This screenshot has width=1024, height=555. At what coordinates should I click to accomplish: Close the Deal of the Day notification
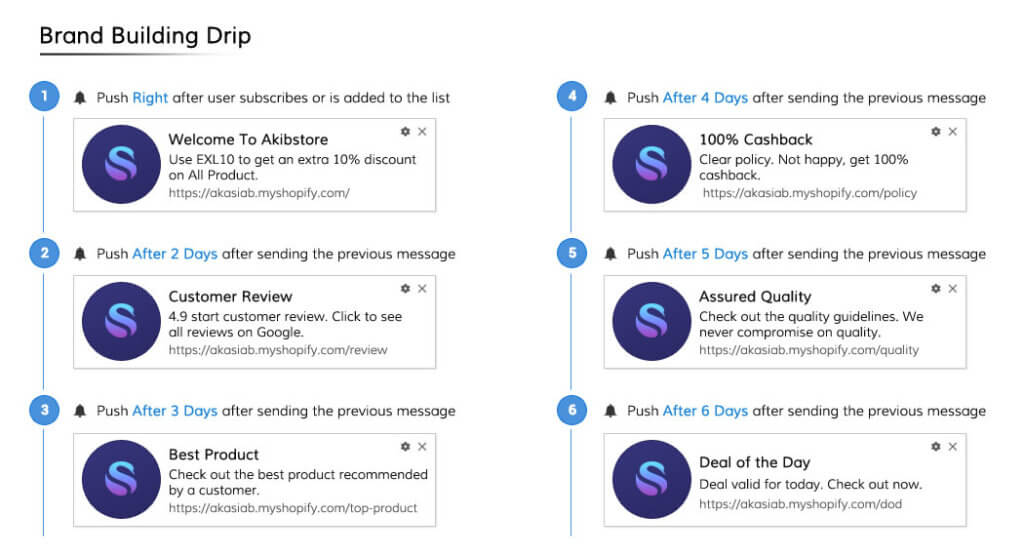coord(953,447)
